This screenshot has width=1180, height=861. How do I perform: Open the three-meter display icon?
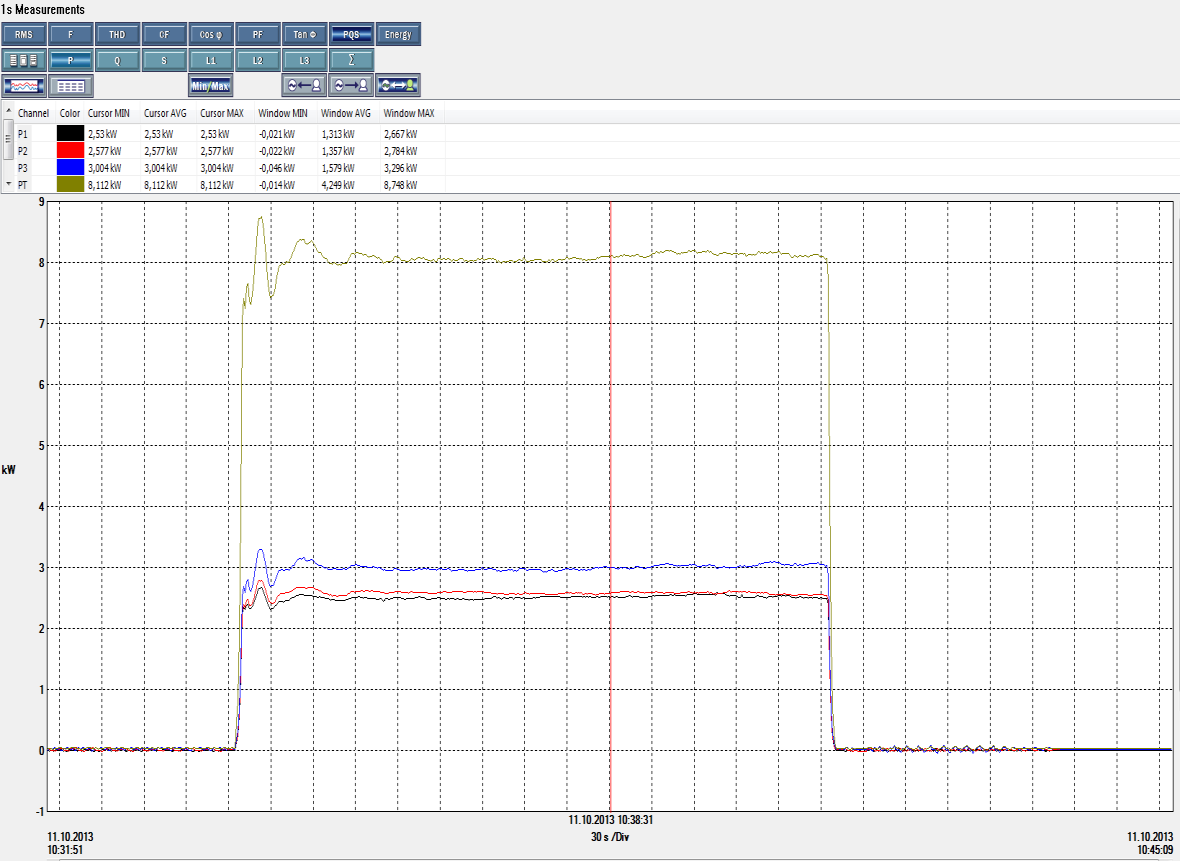24,60
